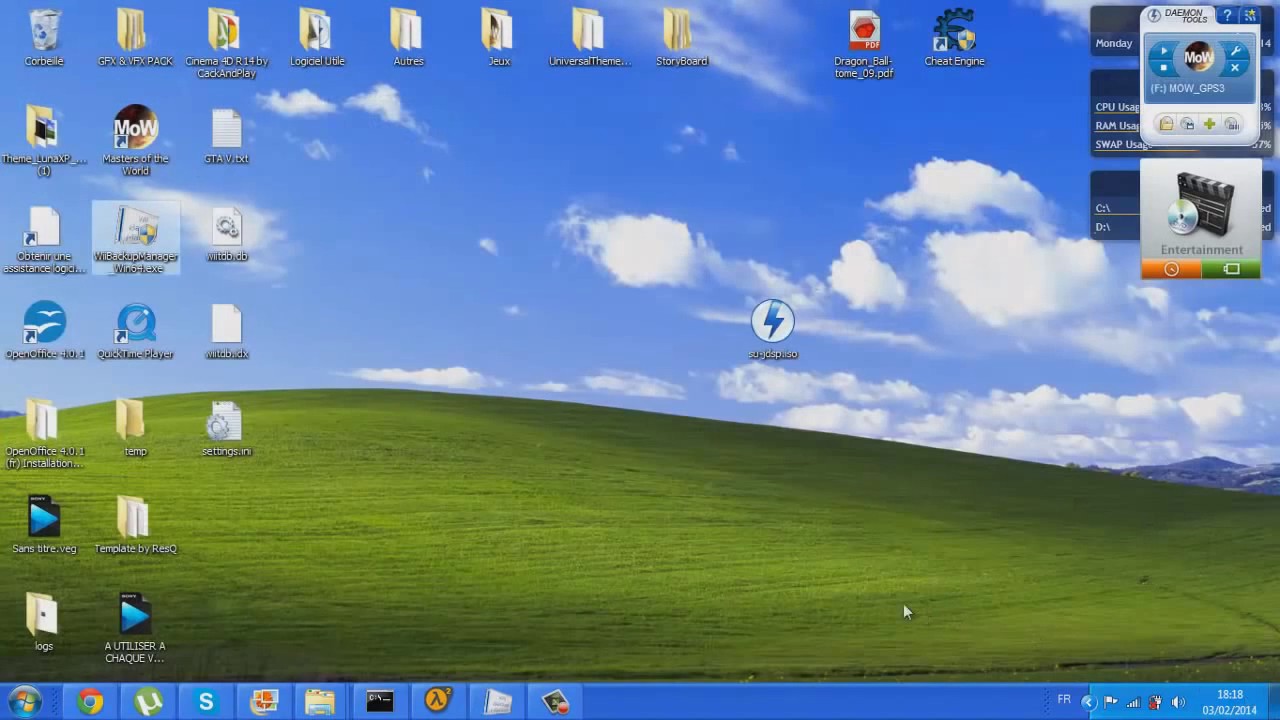The width and height of the screenshot is (1280, 720).
Task: Open Skype from the taskbar
Action: point(206,702)
